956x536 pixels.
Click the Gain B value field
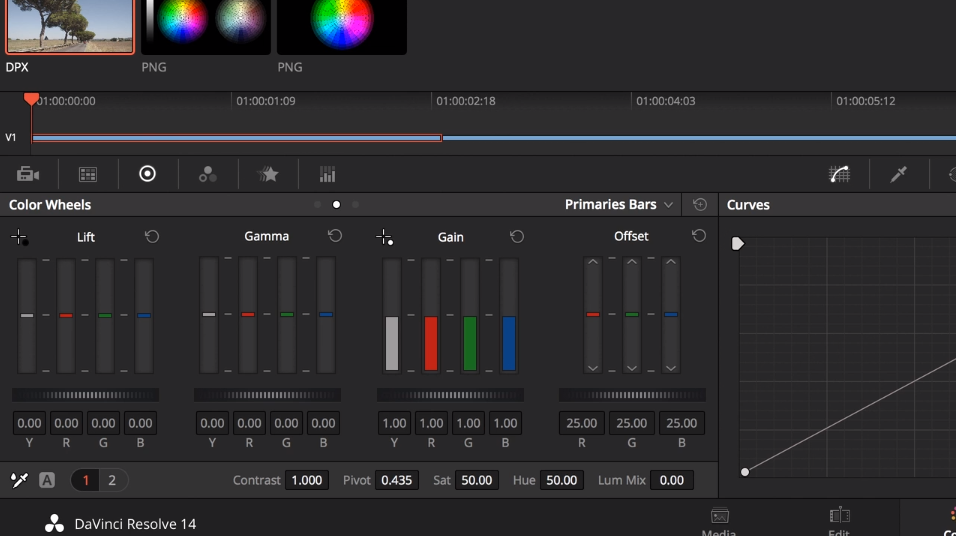505,423
